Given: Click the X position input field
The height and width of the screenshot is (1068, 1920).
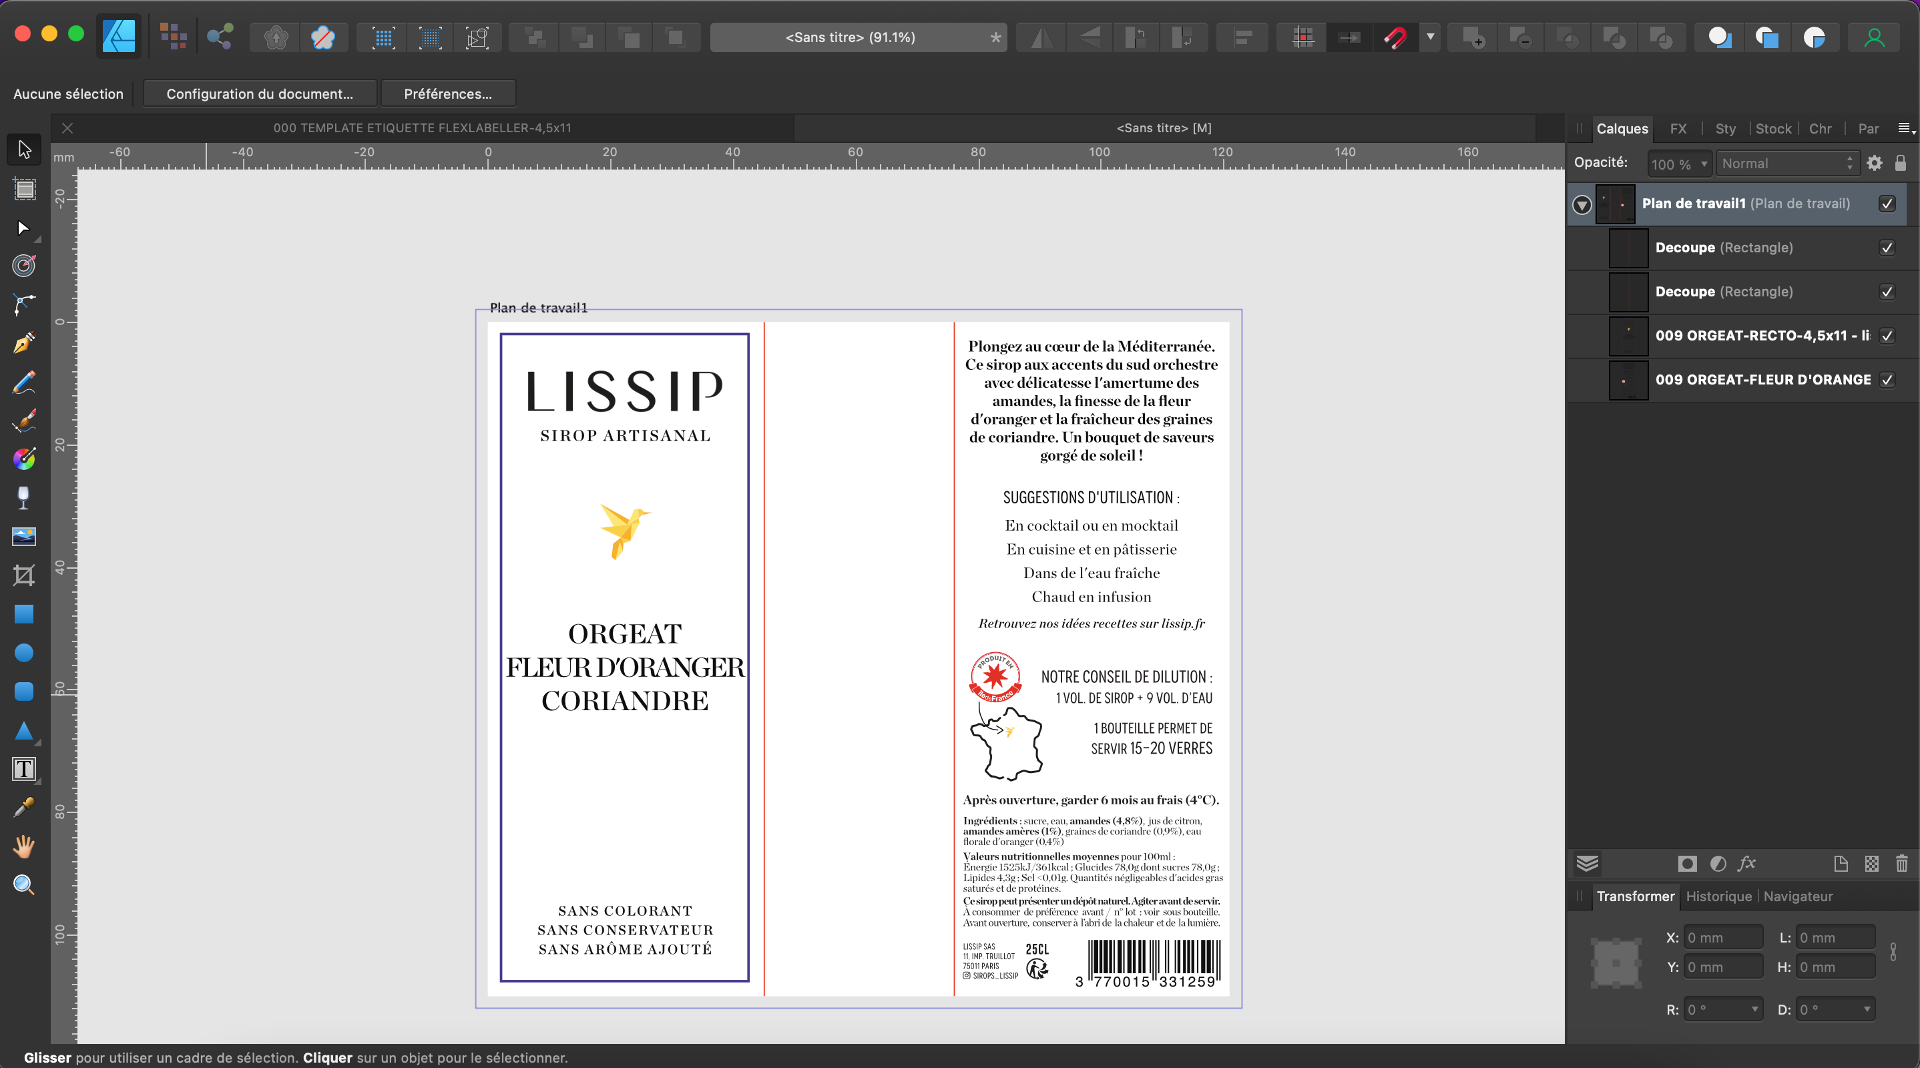Looking at the screenshot, I should click(x=1723, y=938).
